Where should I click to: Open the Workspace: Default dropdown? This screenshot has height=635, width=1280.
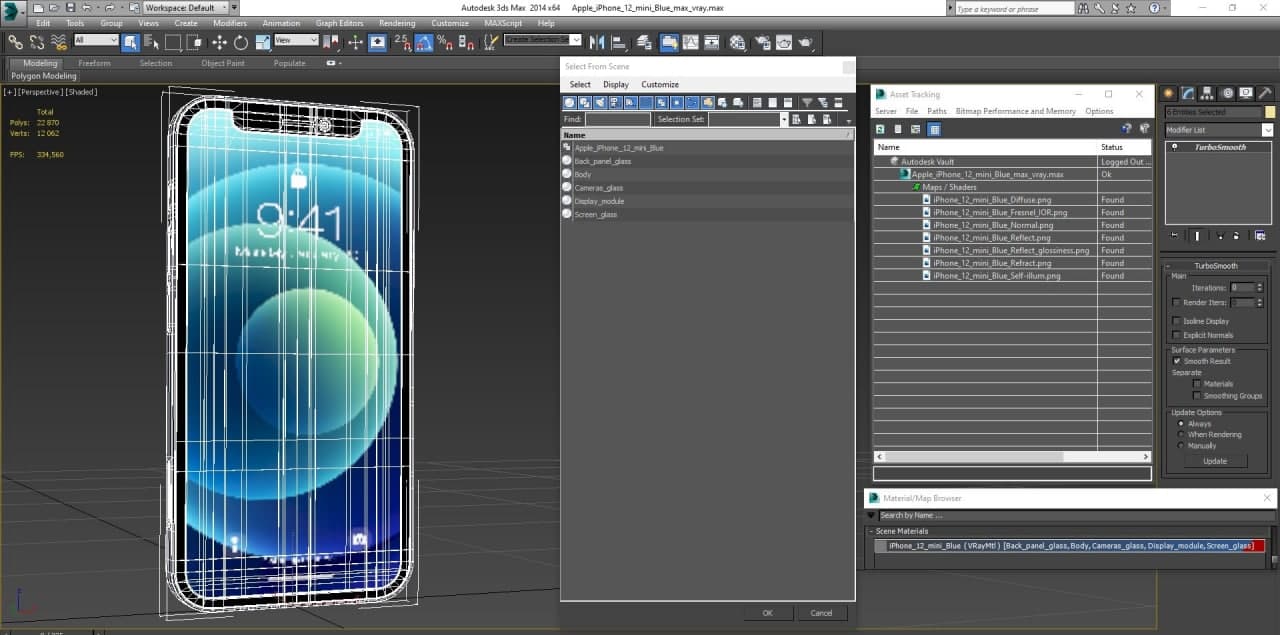[185, 7]
